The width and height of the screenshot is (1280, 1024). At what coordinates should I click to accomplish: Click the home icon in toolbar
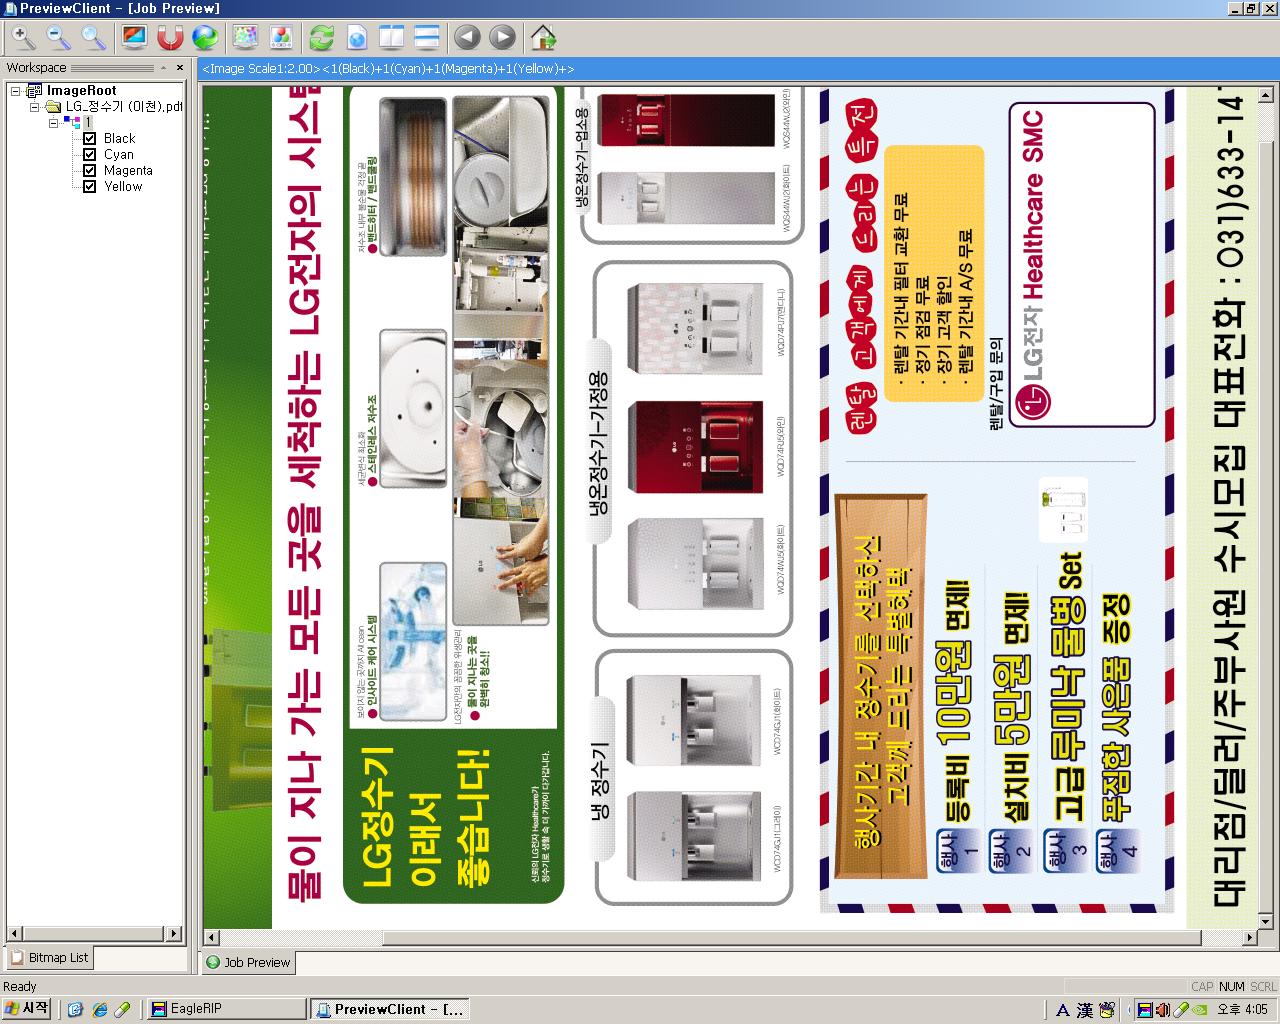pos(543,38)
